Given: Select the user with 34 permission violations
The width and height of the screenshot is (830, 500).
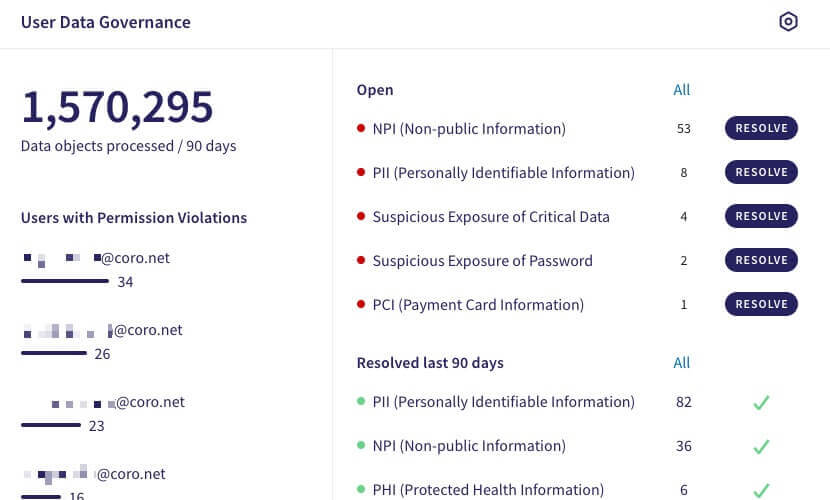Looking at the screenshot, I should coord(96,258).
